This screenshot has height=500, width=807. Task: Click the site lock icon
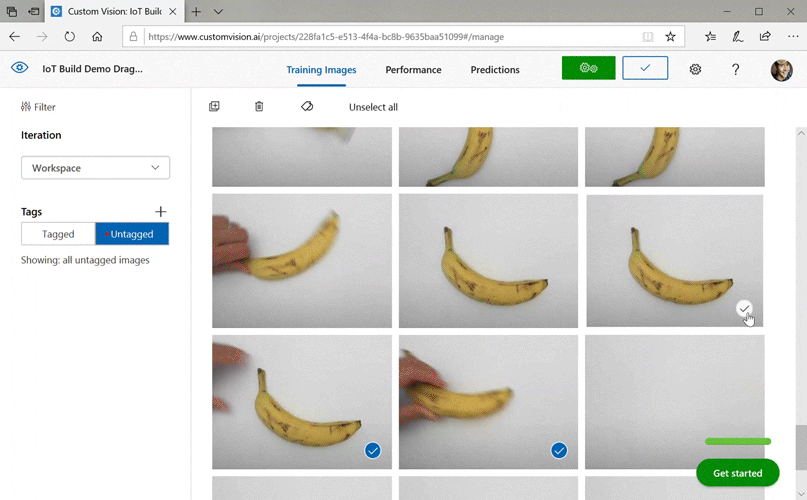pos(133,37)
